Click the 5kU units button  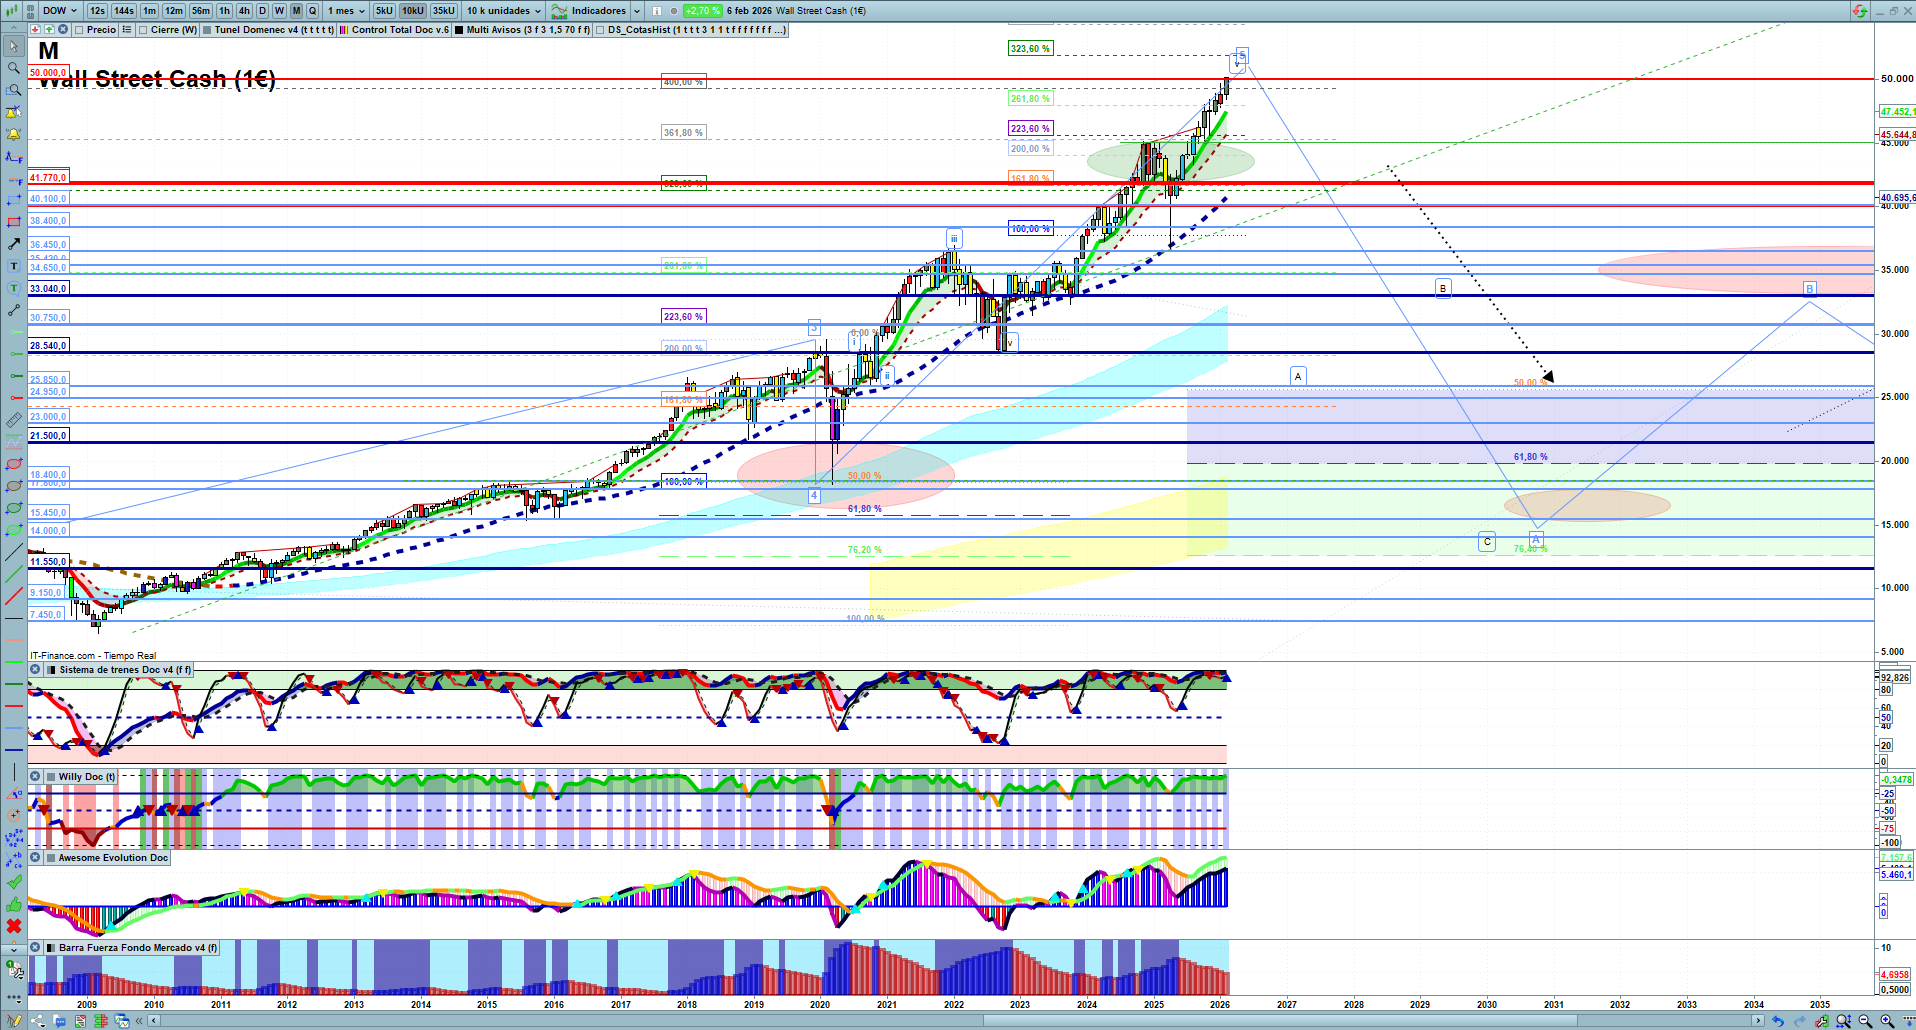click(x=384, y=11)
